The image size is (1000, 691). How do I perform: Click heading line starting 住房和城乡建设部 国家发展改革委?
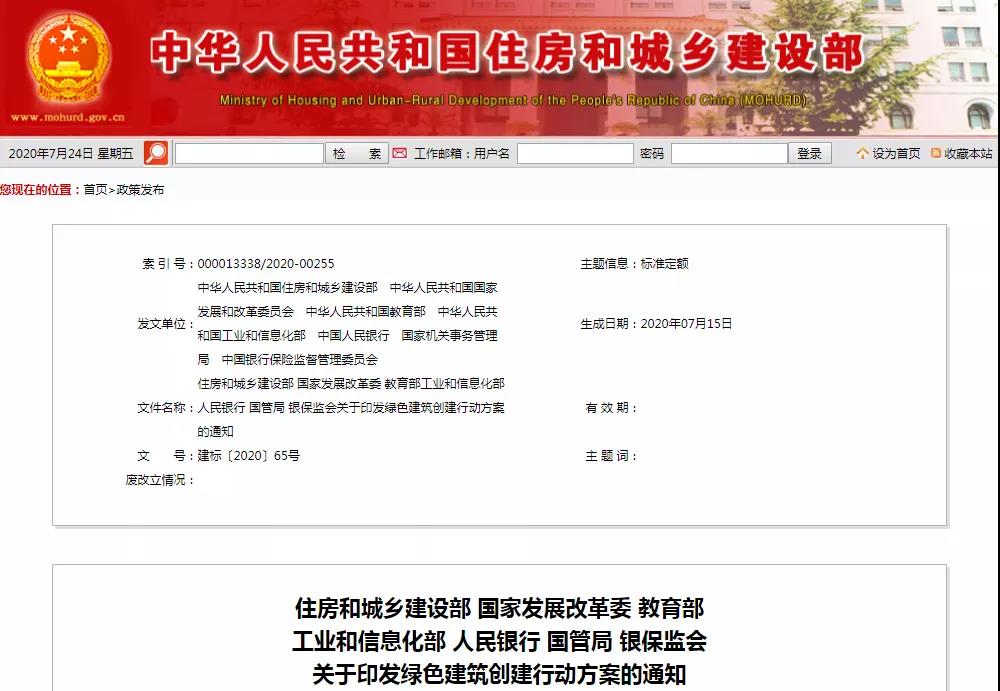point(499,608)
